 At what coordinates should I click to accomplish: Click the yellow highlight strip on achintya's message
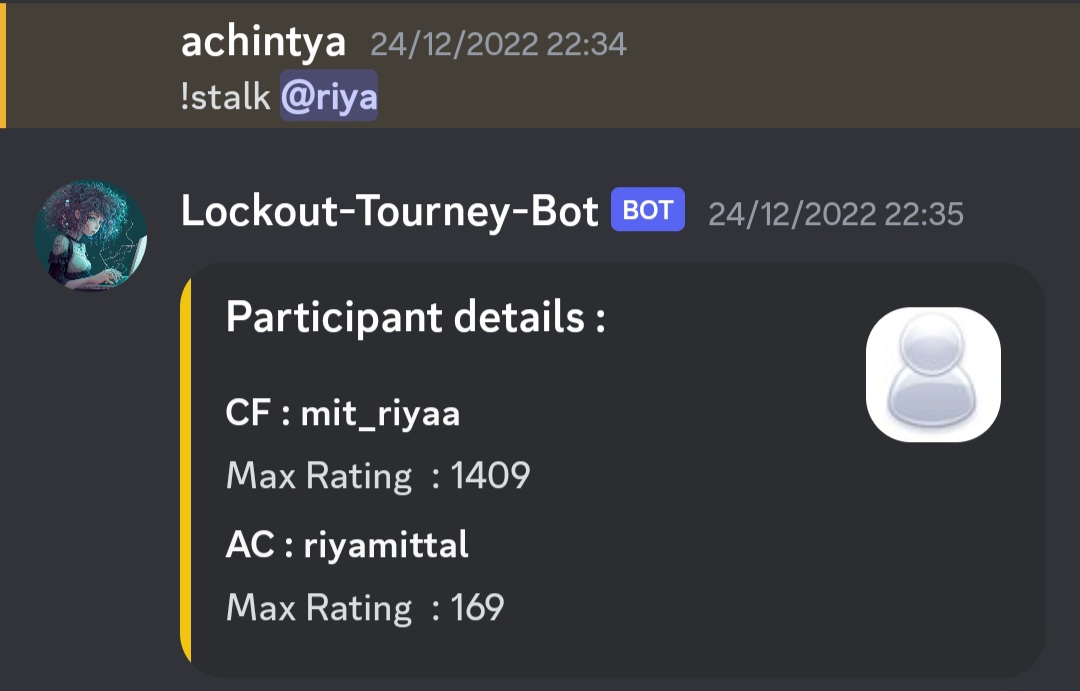(4, 64)
